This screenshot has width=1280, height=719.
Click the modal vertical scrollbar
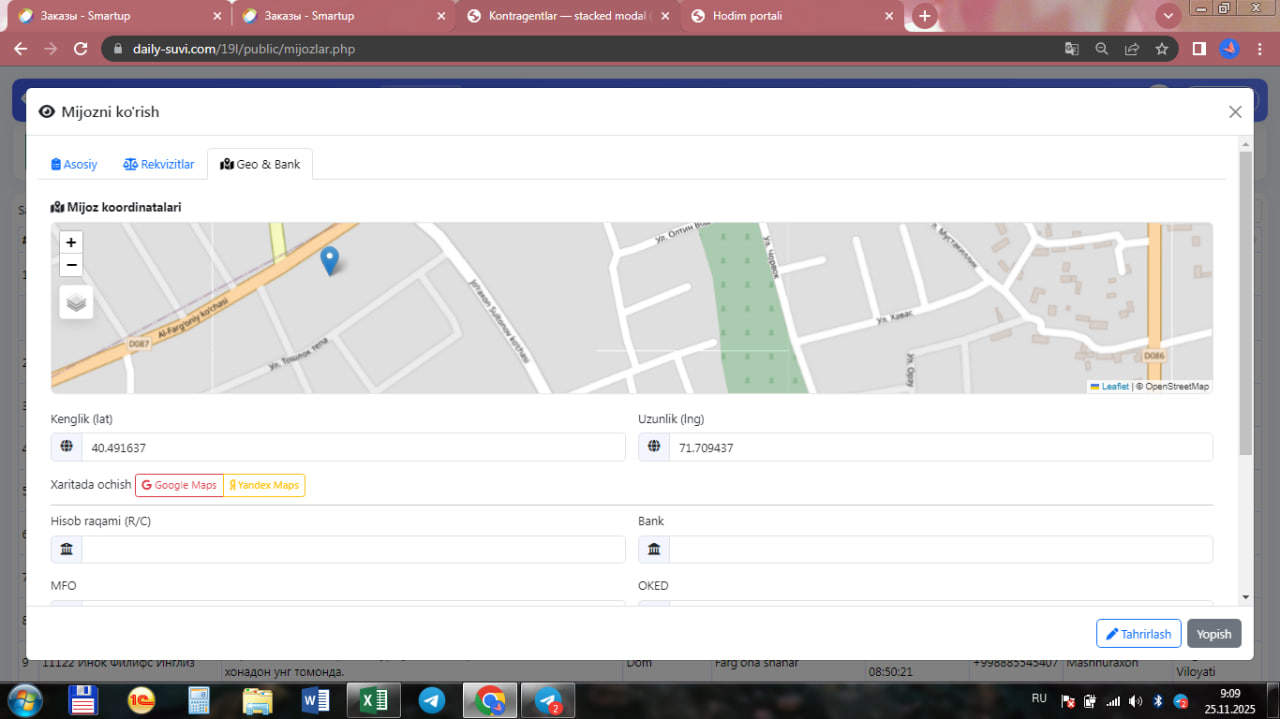coord(1245,300)
